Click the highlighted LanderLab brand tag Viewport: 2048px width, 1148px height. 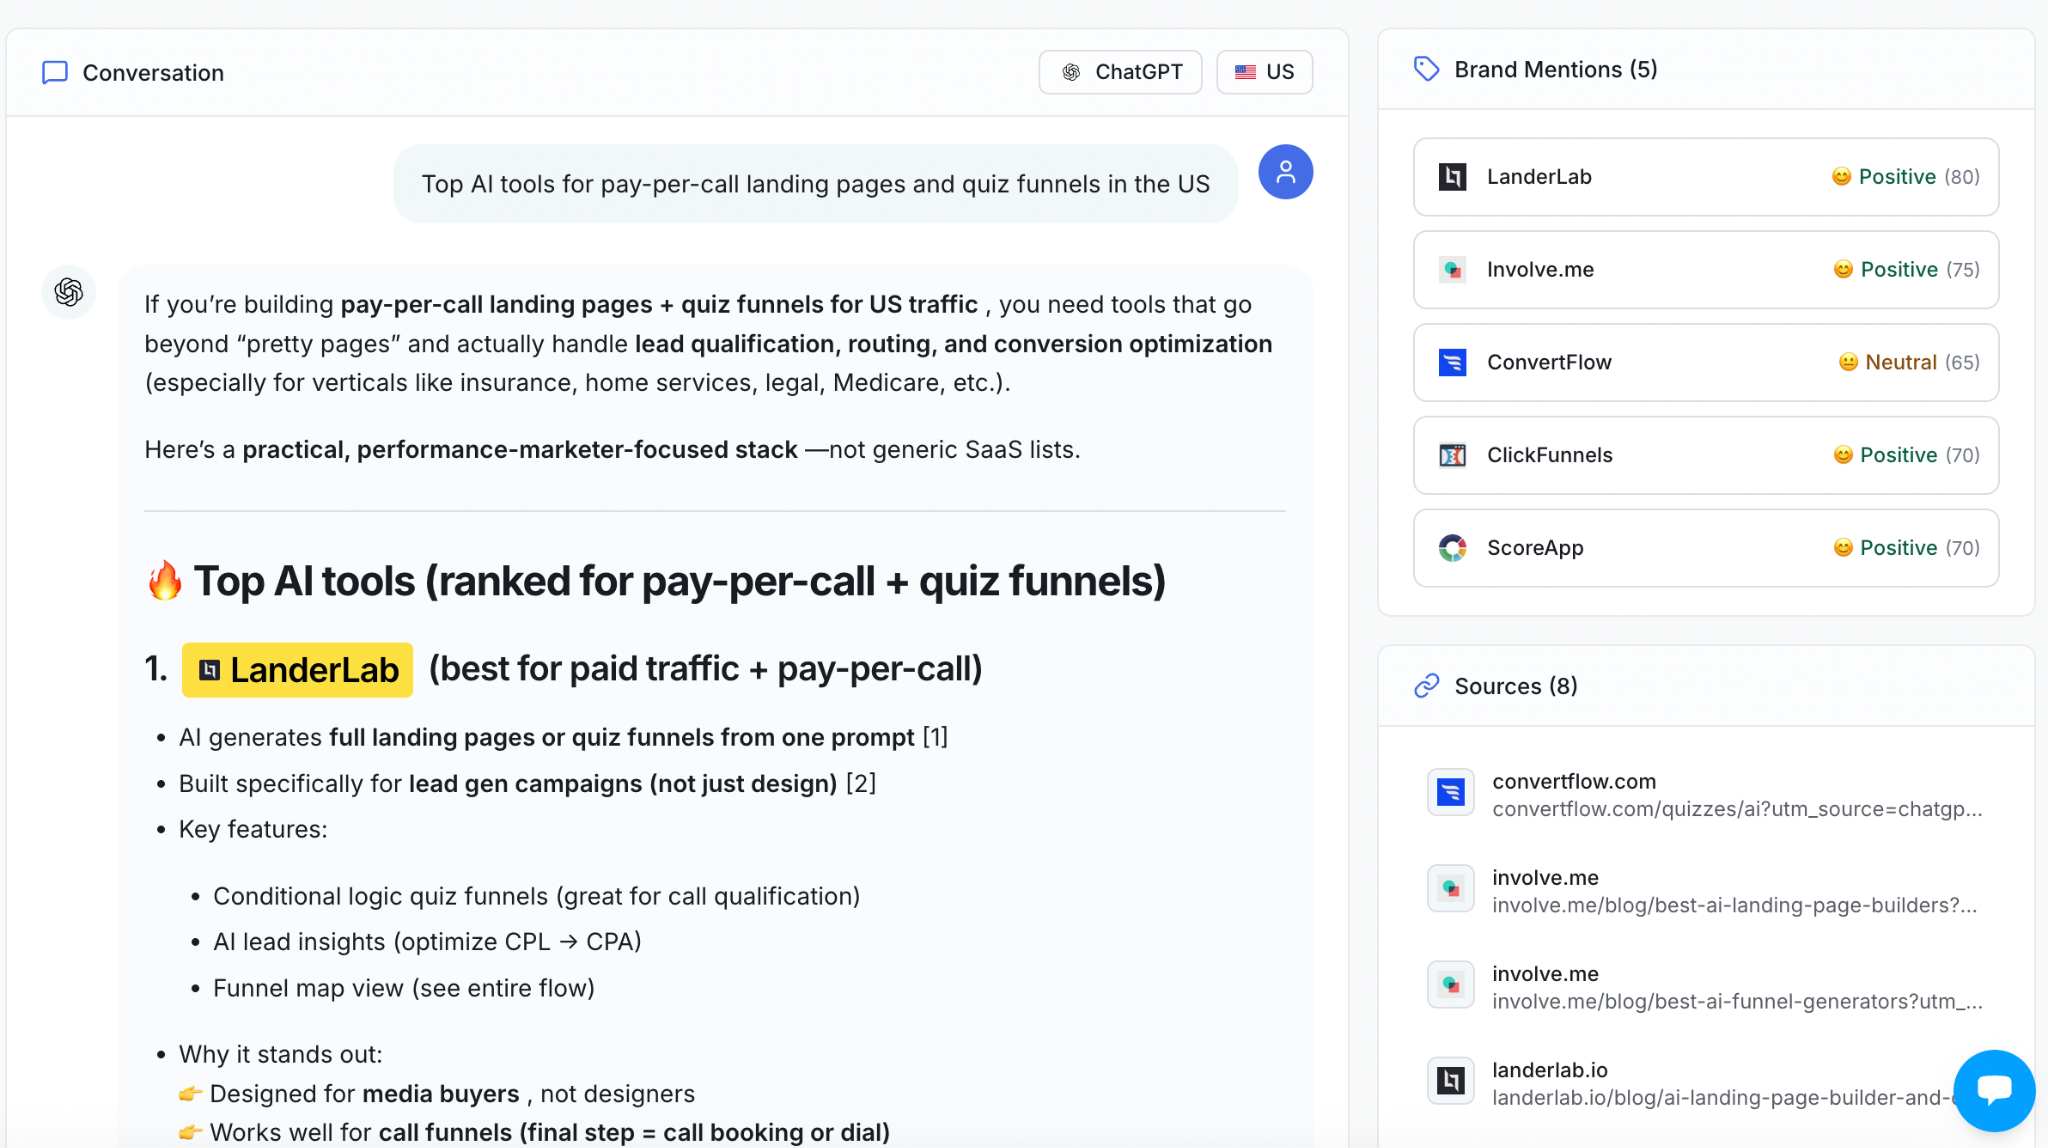(x=298, y=670)
